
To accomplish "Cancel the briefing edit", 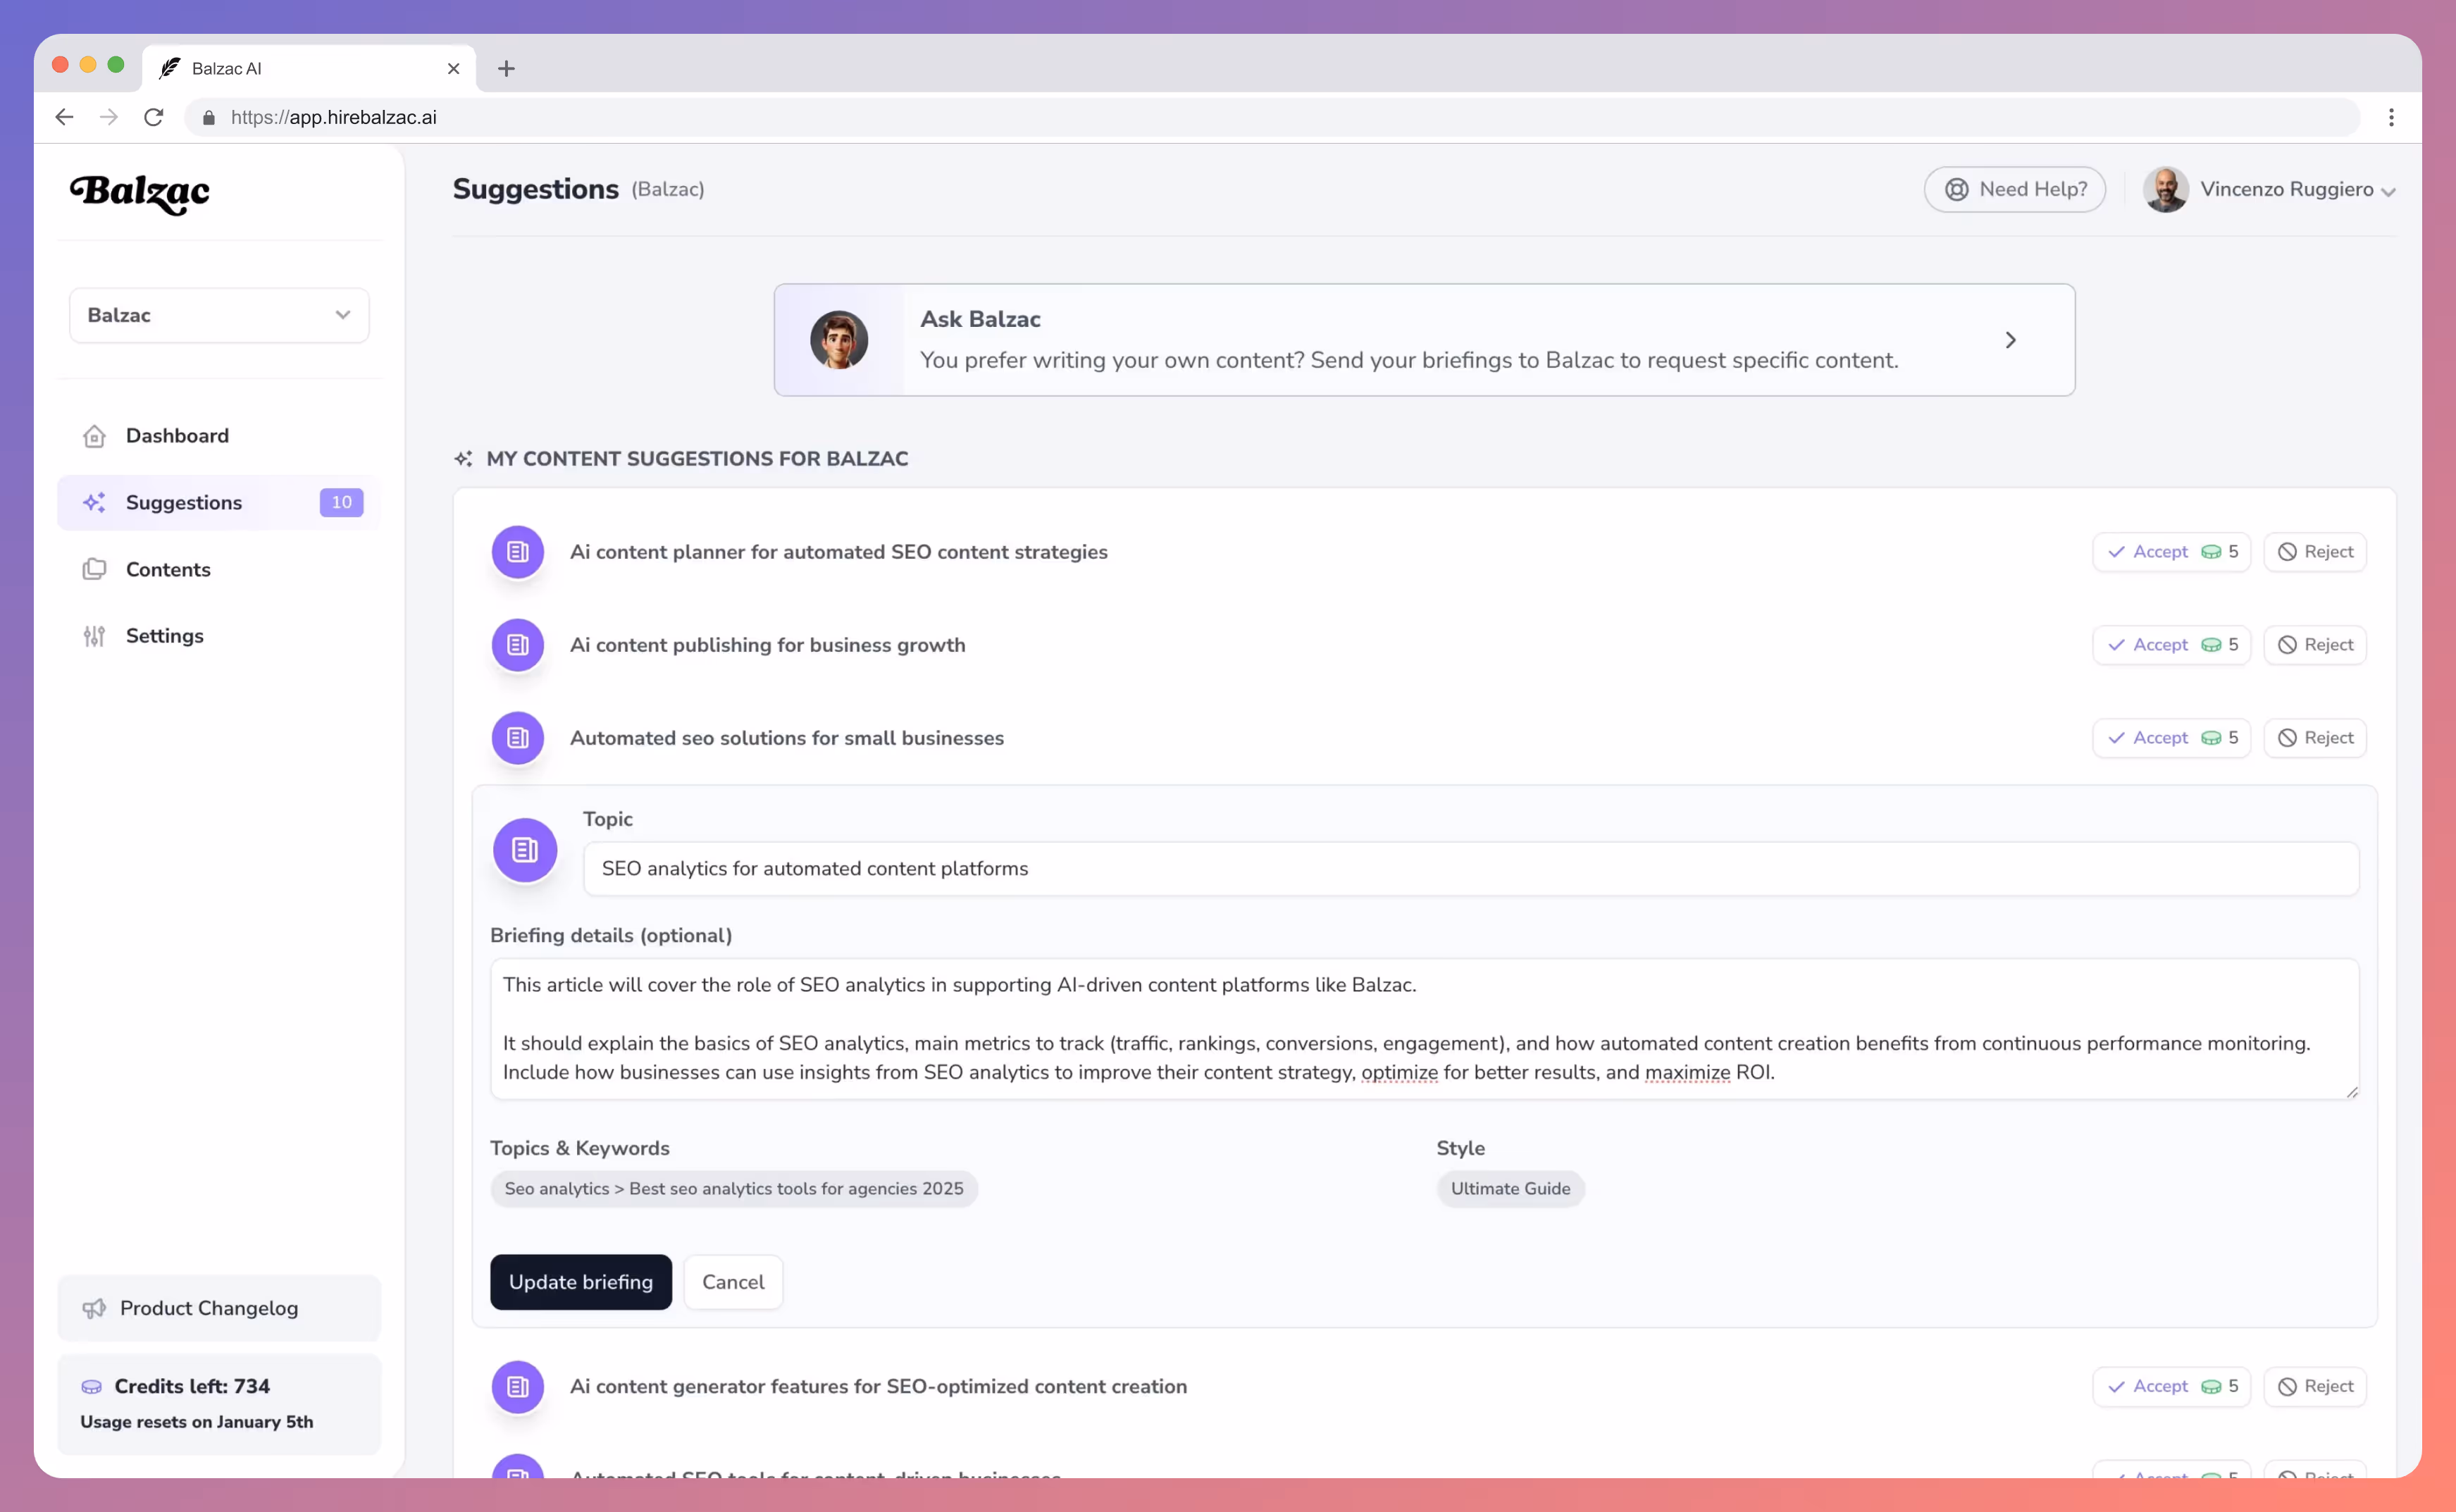I will click(732, 1282).
